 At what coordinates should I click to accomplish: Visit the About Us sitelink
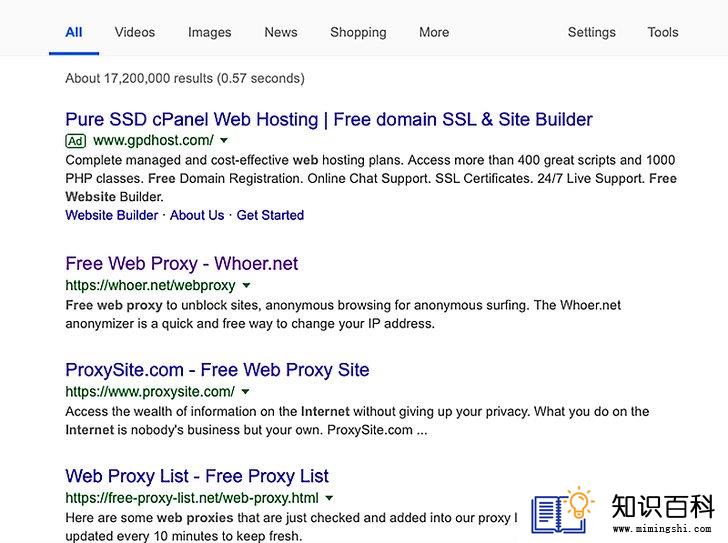click(x=197, y=215)
